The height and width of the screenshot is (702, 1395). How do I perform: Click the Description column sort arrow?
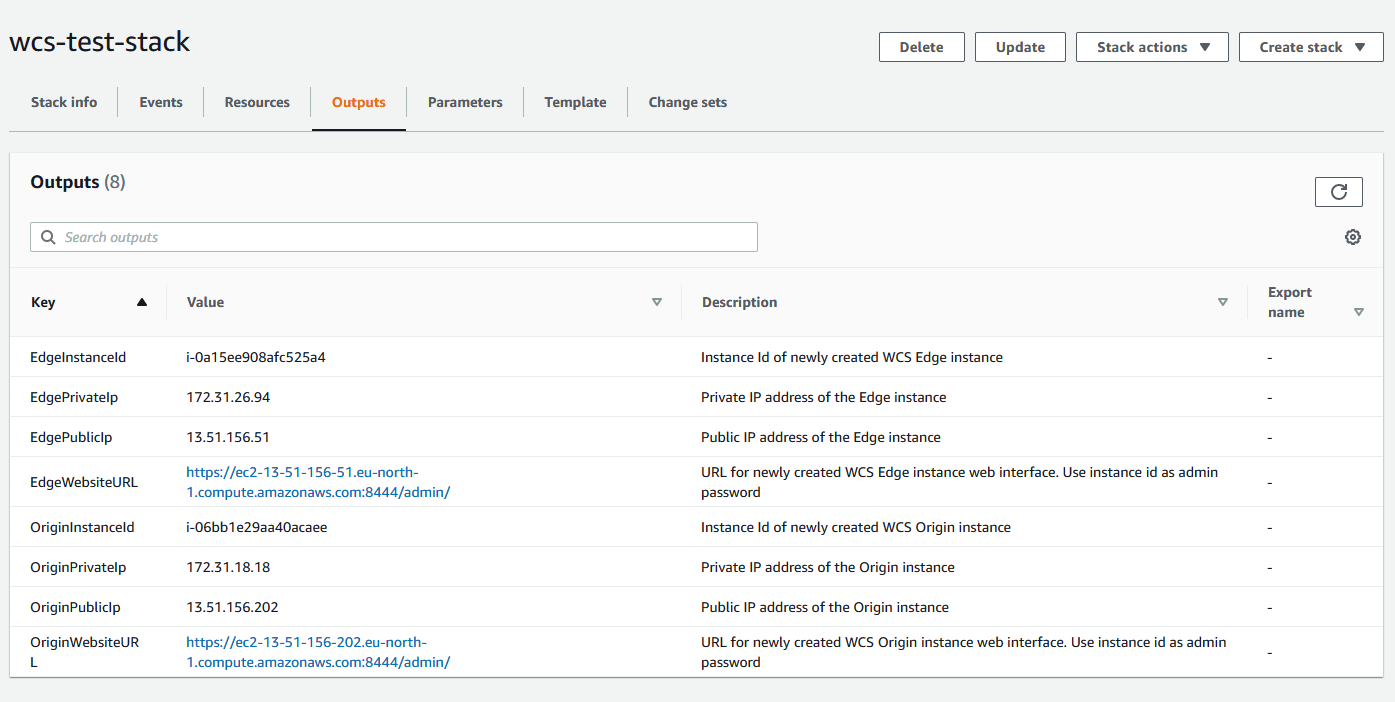point(1222,302)
